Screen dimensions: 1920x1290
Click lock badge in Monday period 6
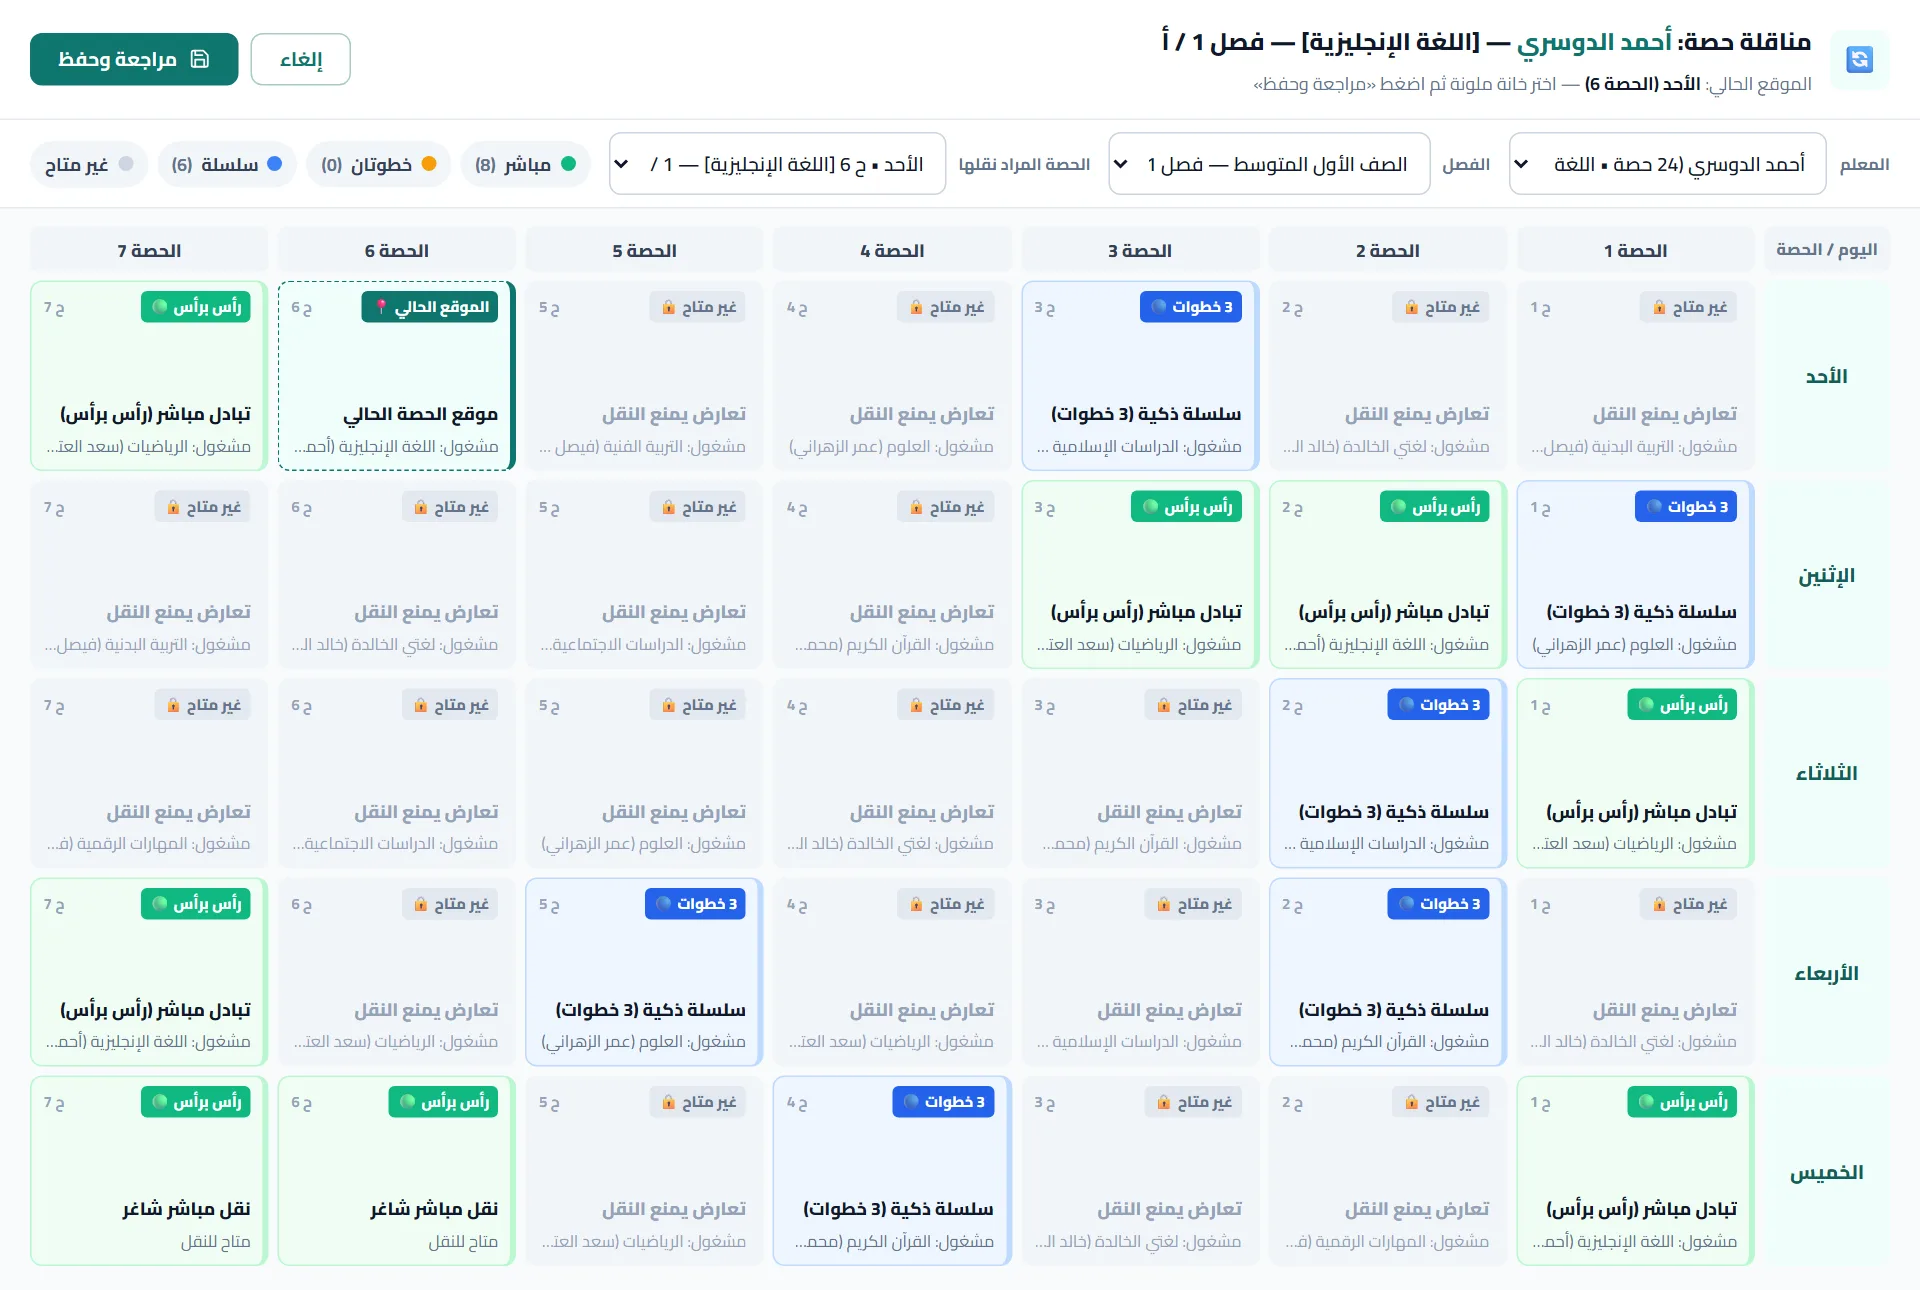click(x=450, y=507)
